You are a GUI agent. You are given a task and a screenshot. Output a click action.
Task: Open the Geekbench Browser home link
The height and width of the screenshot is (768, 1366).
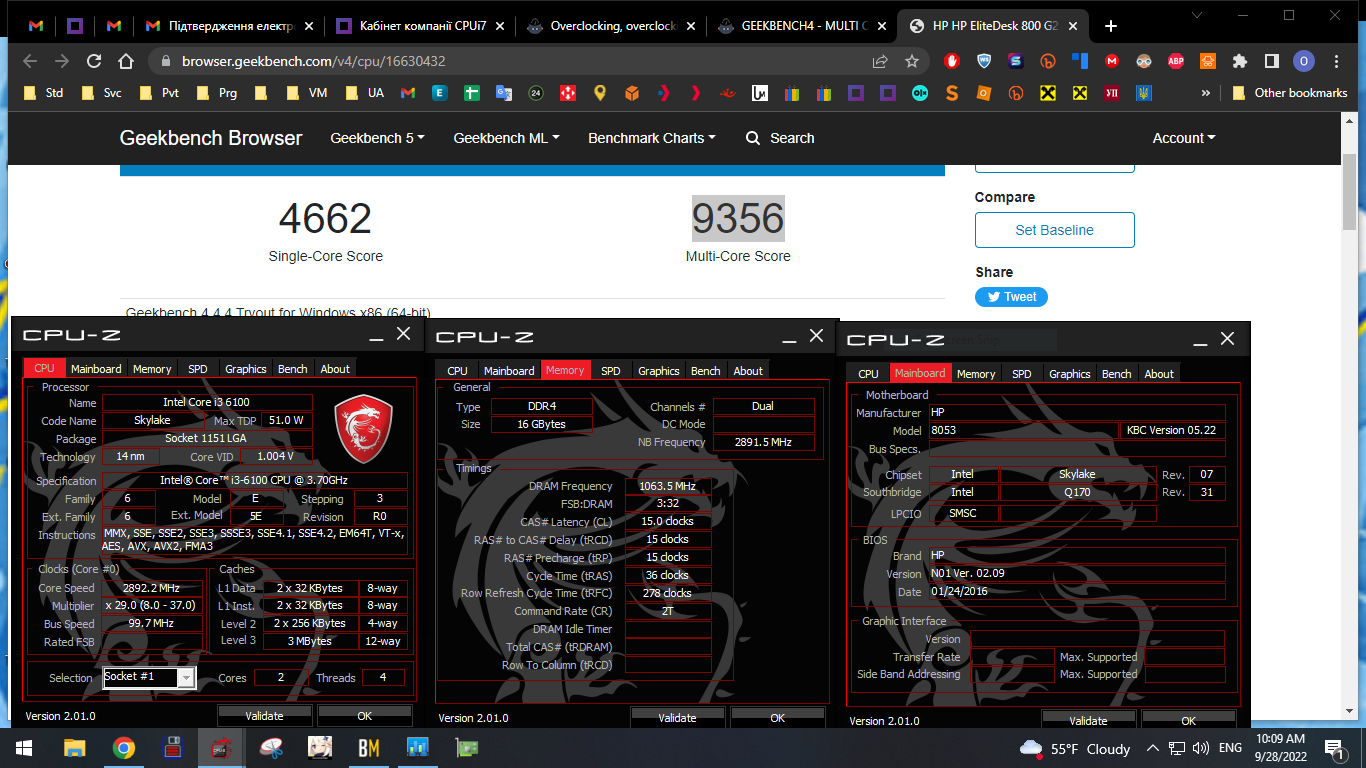(x=211, y=138)
